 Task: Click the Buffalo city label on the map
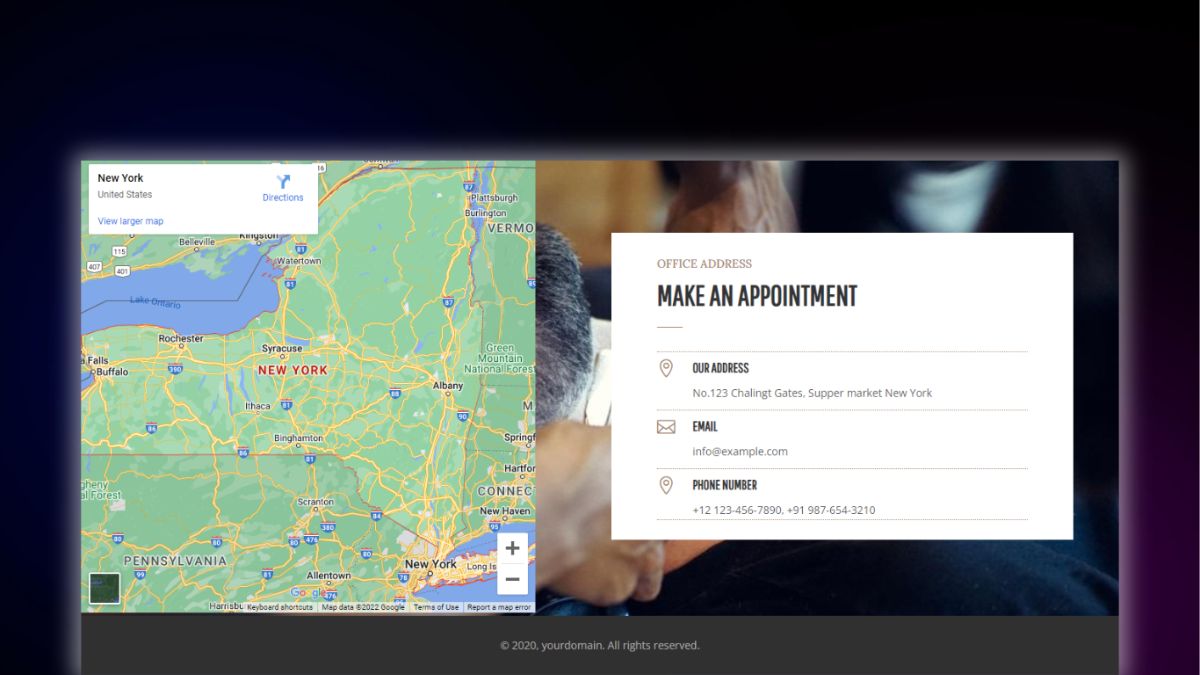pos(112,372)
